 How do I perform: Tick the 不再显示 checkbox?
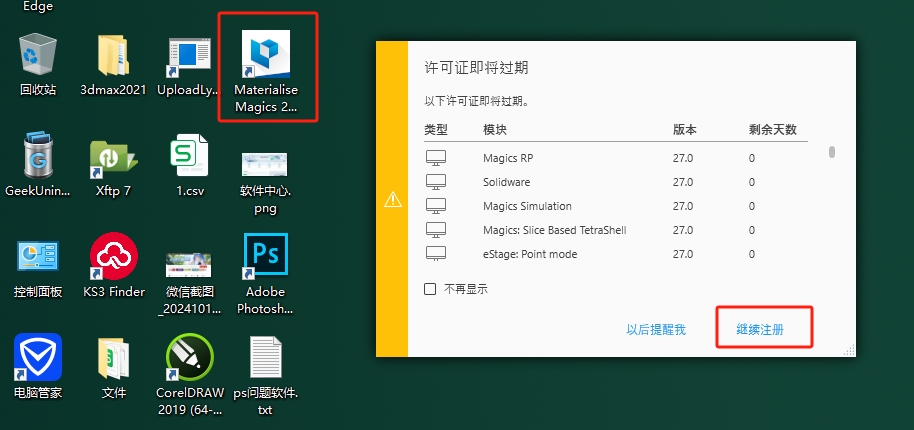[x=430, y=289]
